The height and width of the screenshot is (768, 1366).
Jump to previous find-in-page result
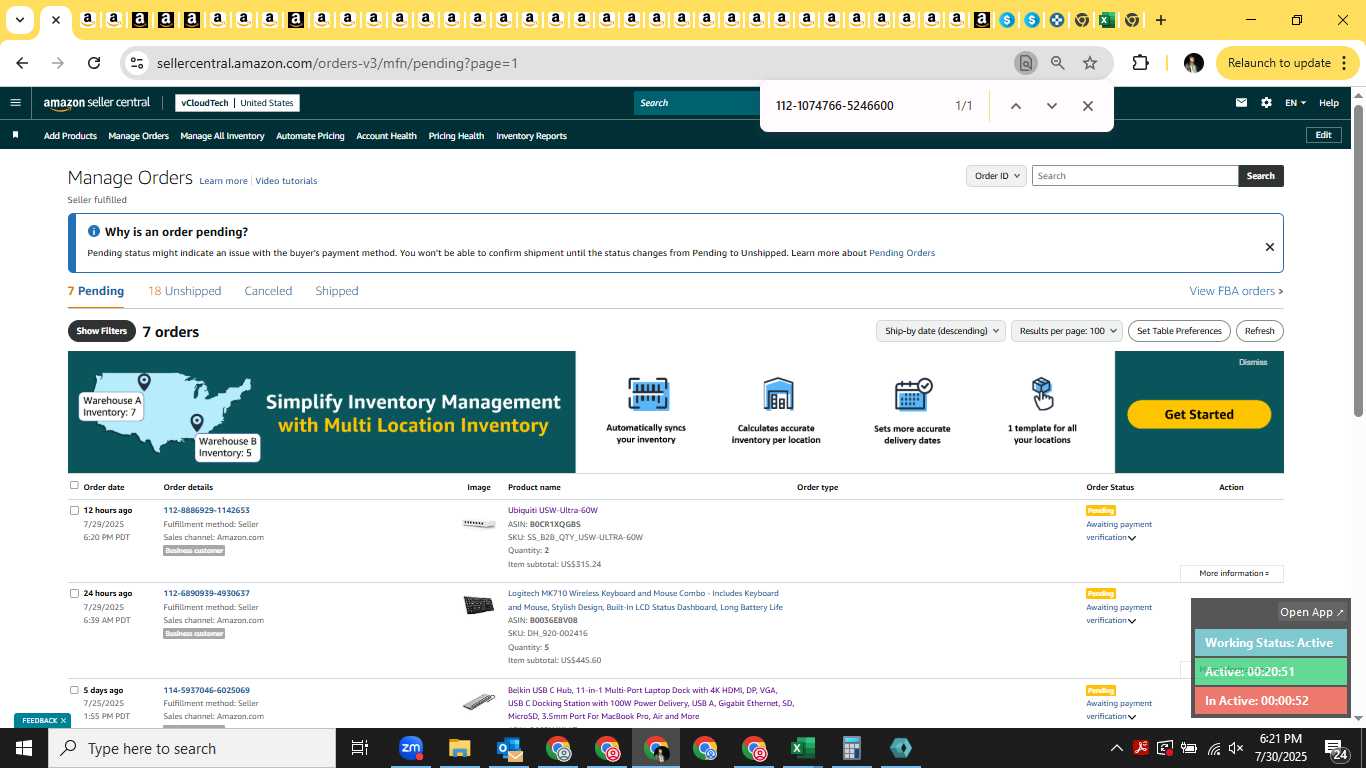[1015, 106]
